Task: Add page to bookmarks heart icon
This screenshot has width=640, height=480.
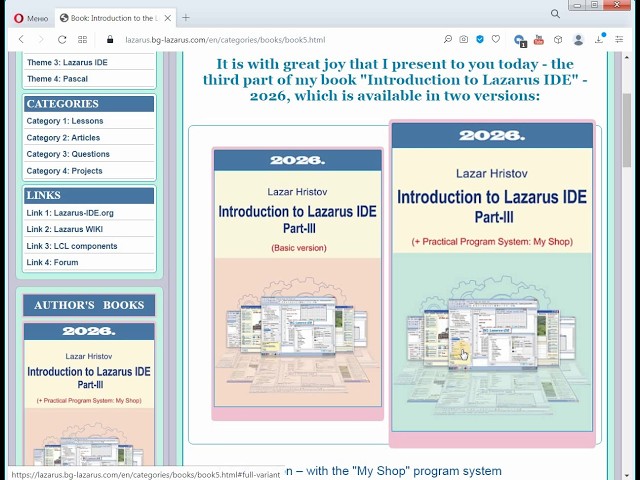Action: pyautogui.click(x=496, y=39)
